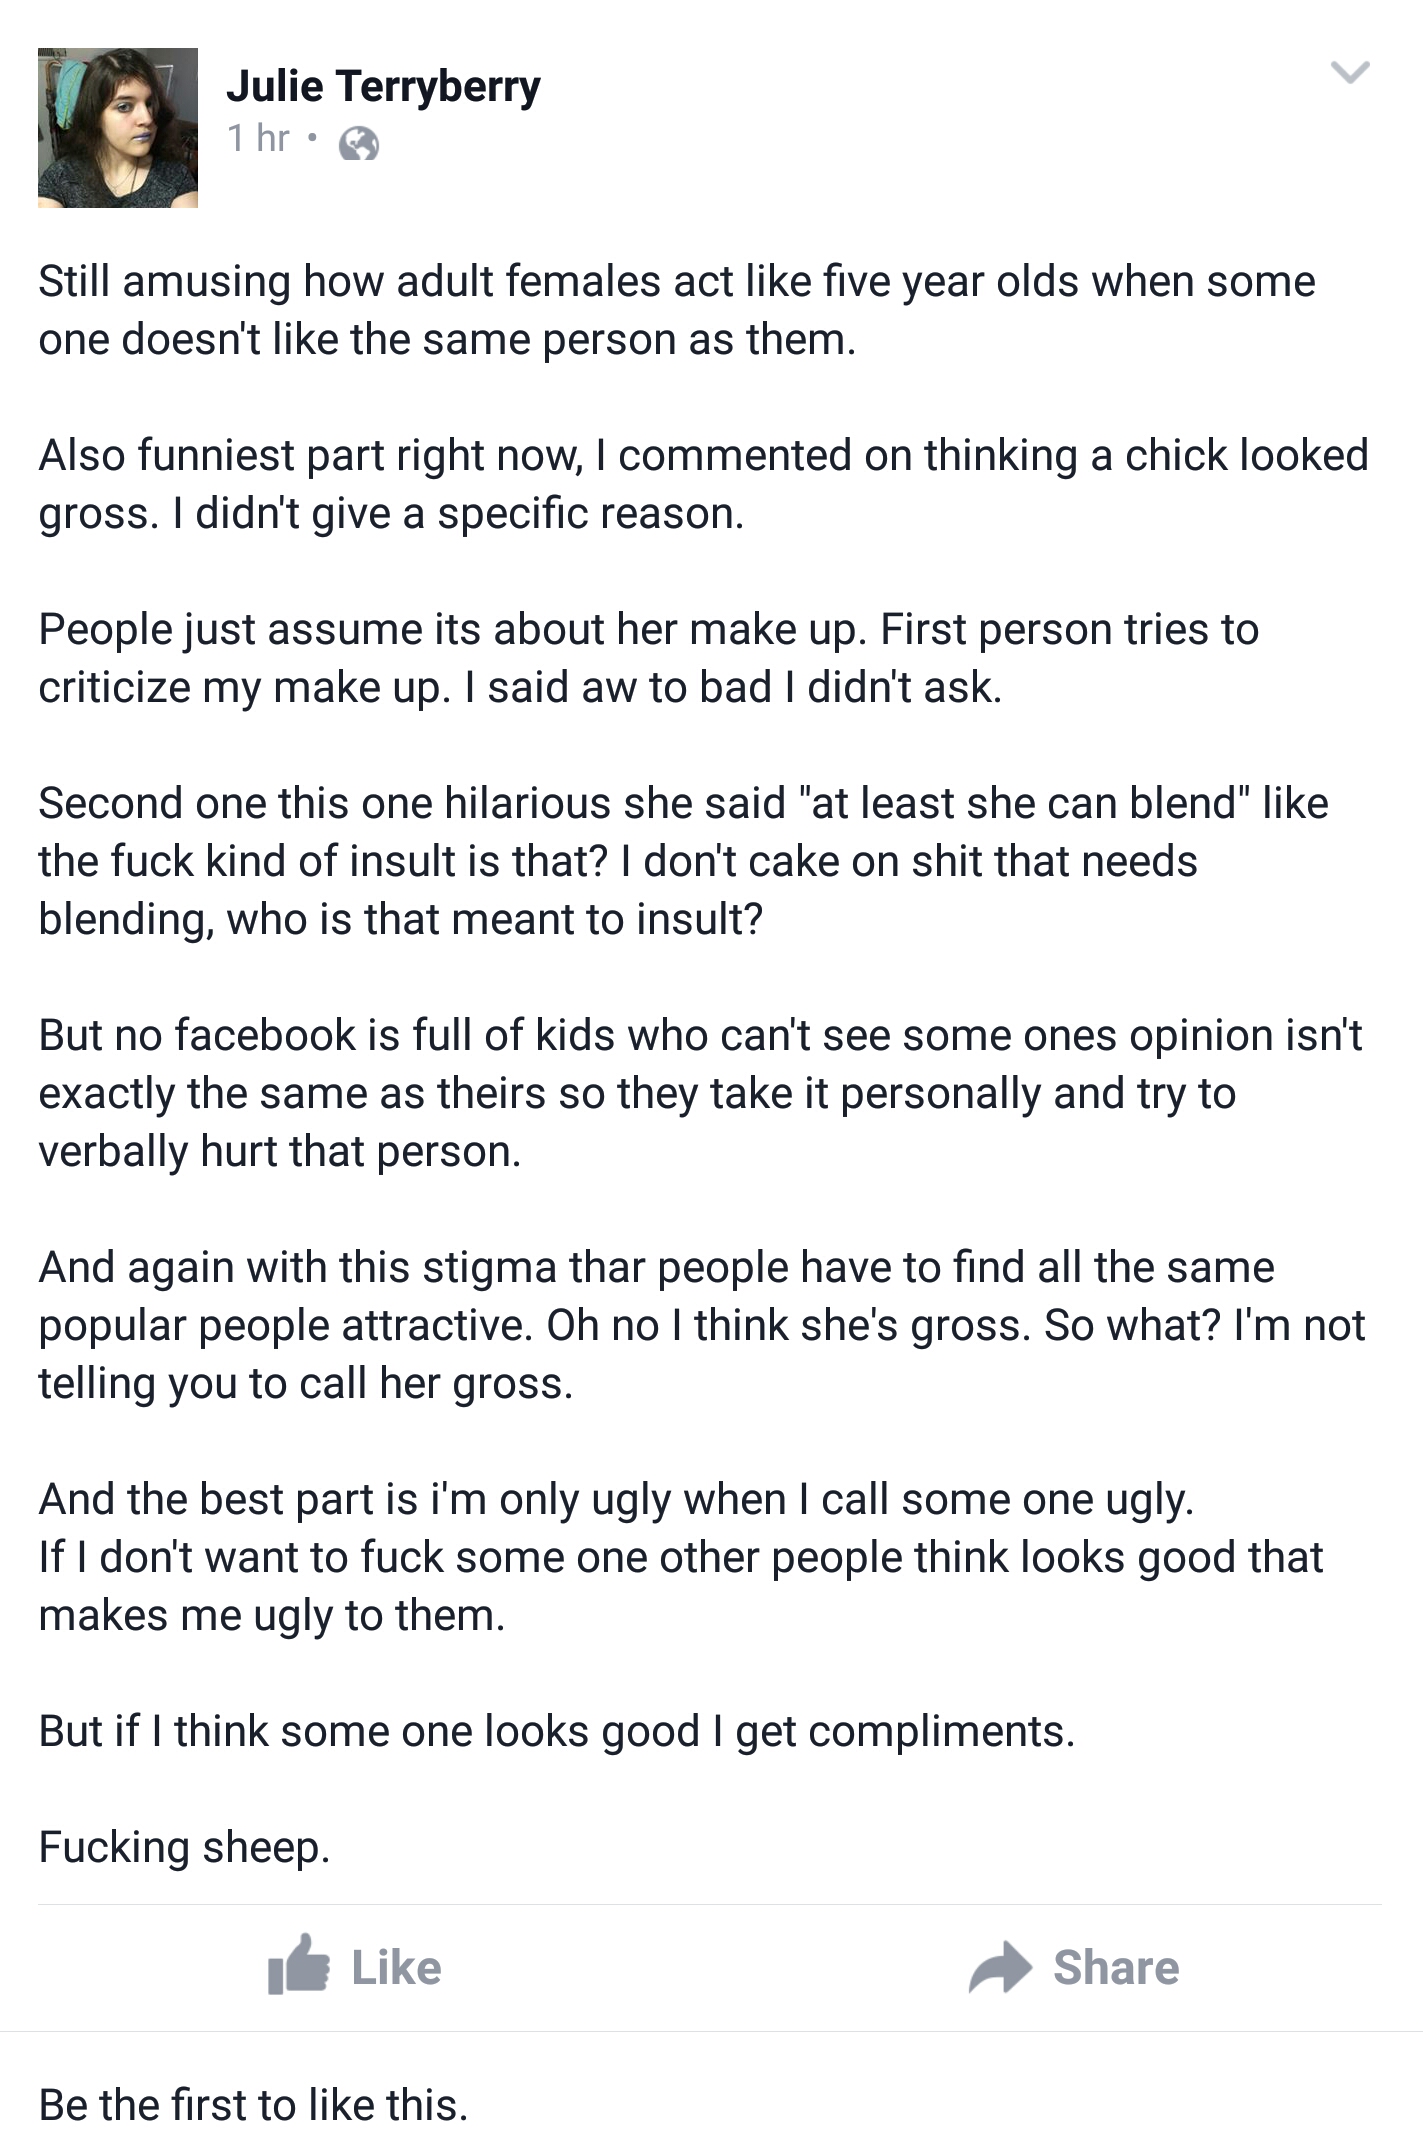This screenshot has height=2148, width=1423.
Task: Open the Julie Terryberry profile name link
Action: 383,87
